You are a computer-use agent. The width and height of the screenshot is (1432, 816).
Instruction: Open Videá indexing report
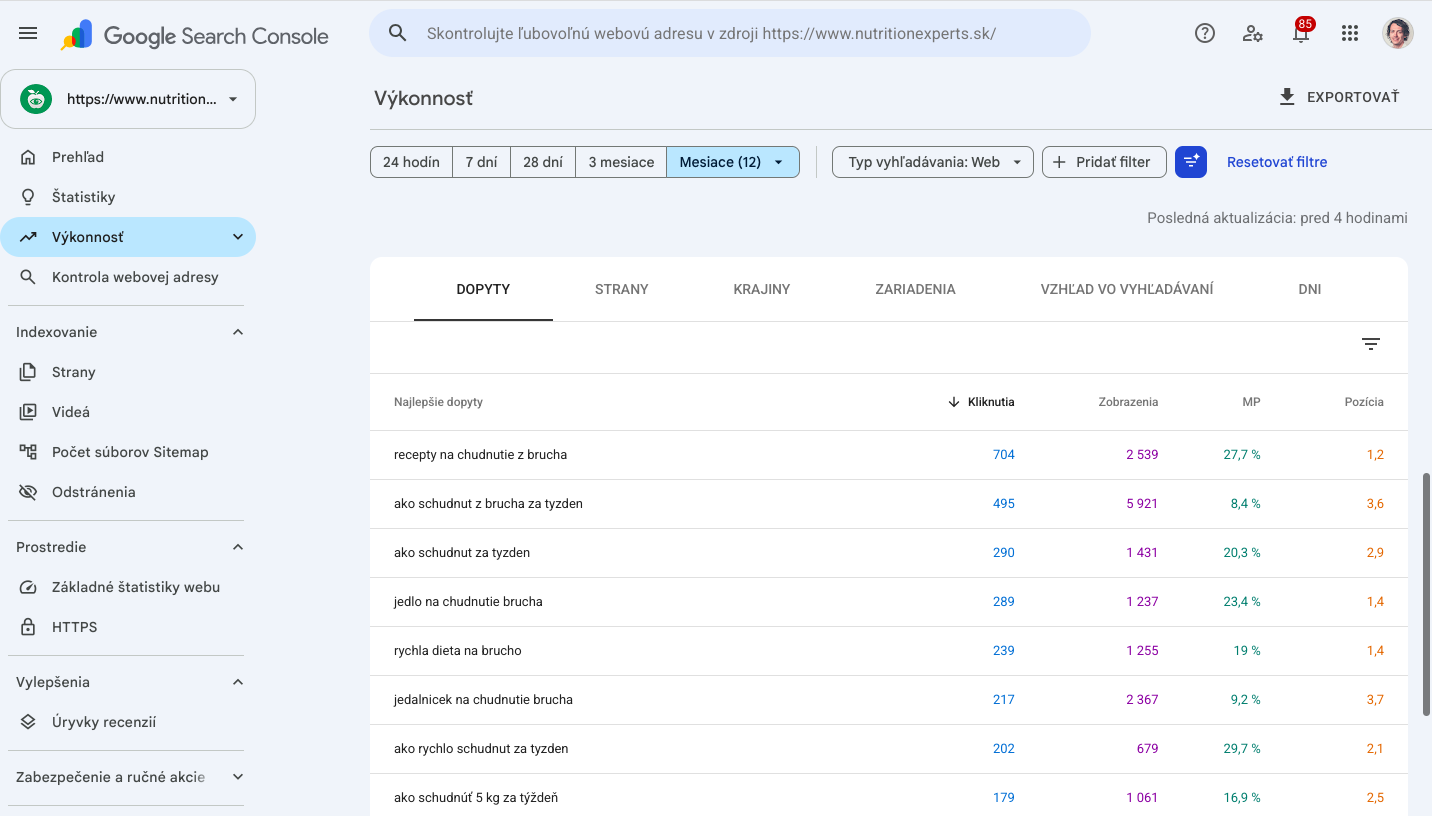[x=128, y=412]
